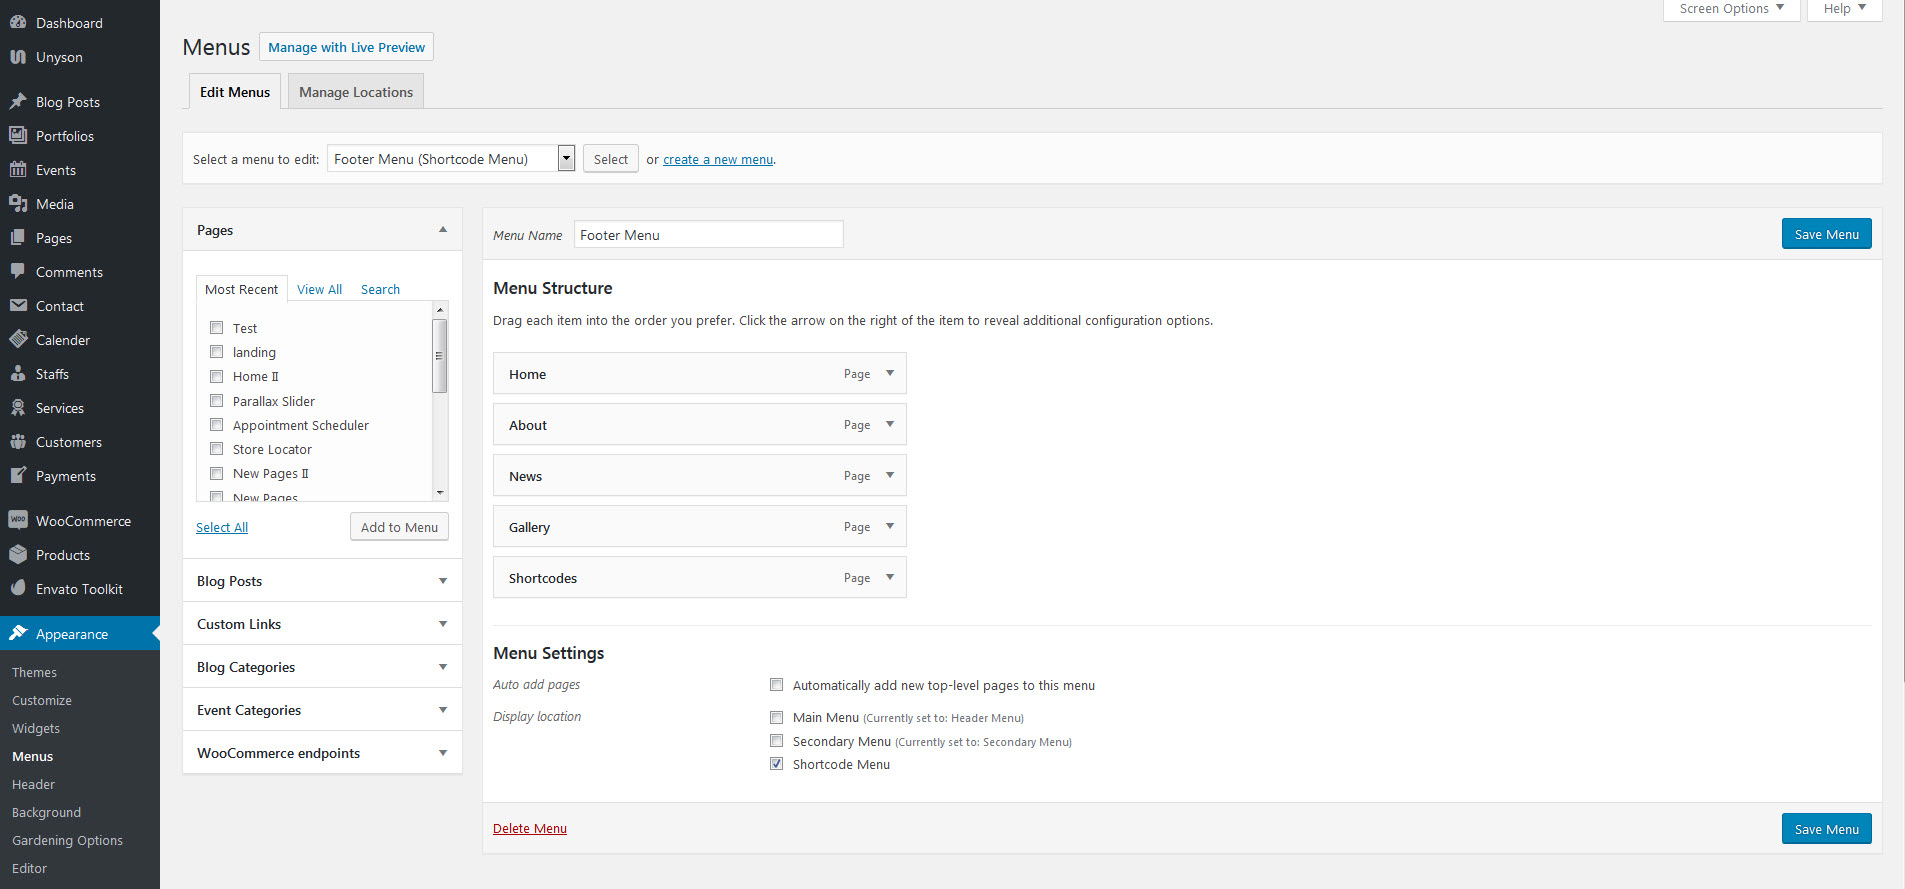
Task: Click the Unyson plugin icon
Action: (18, 57)
